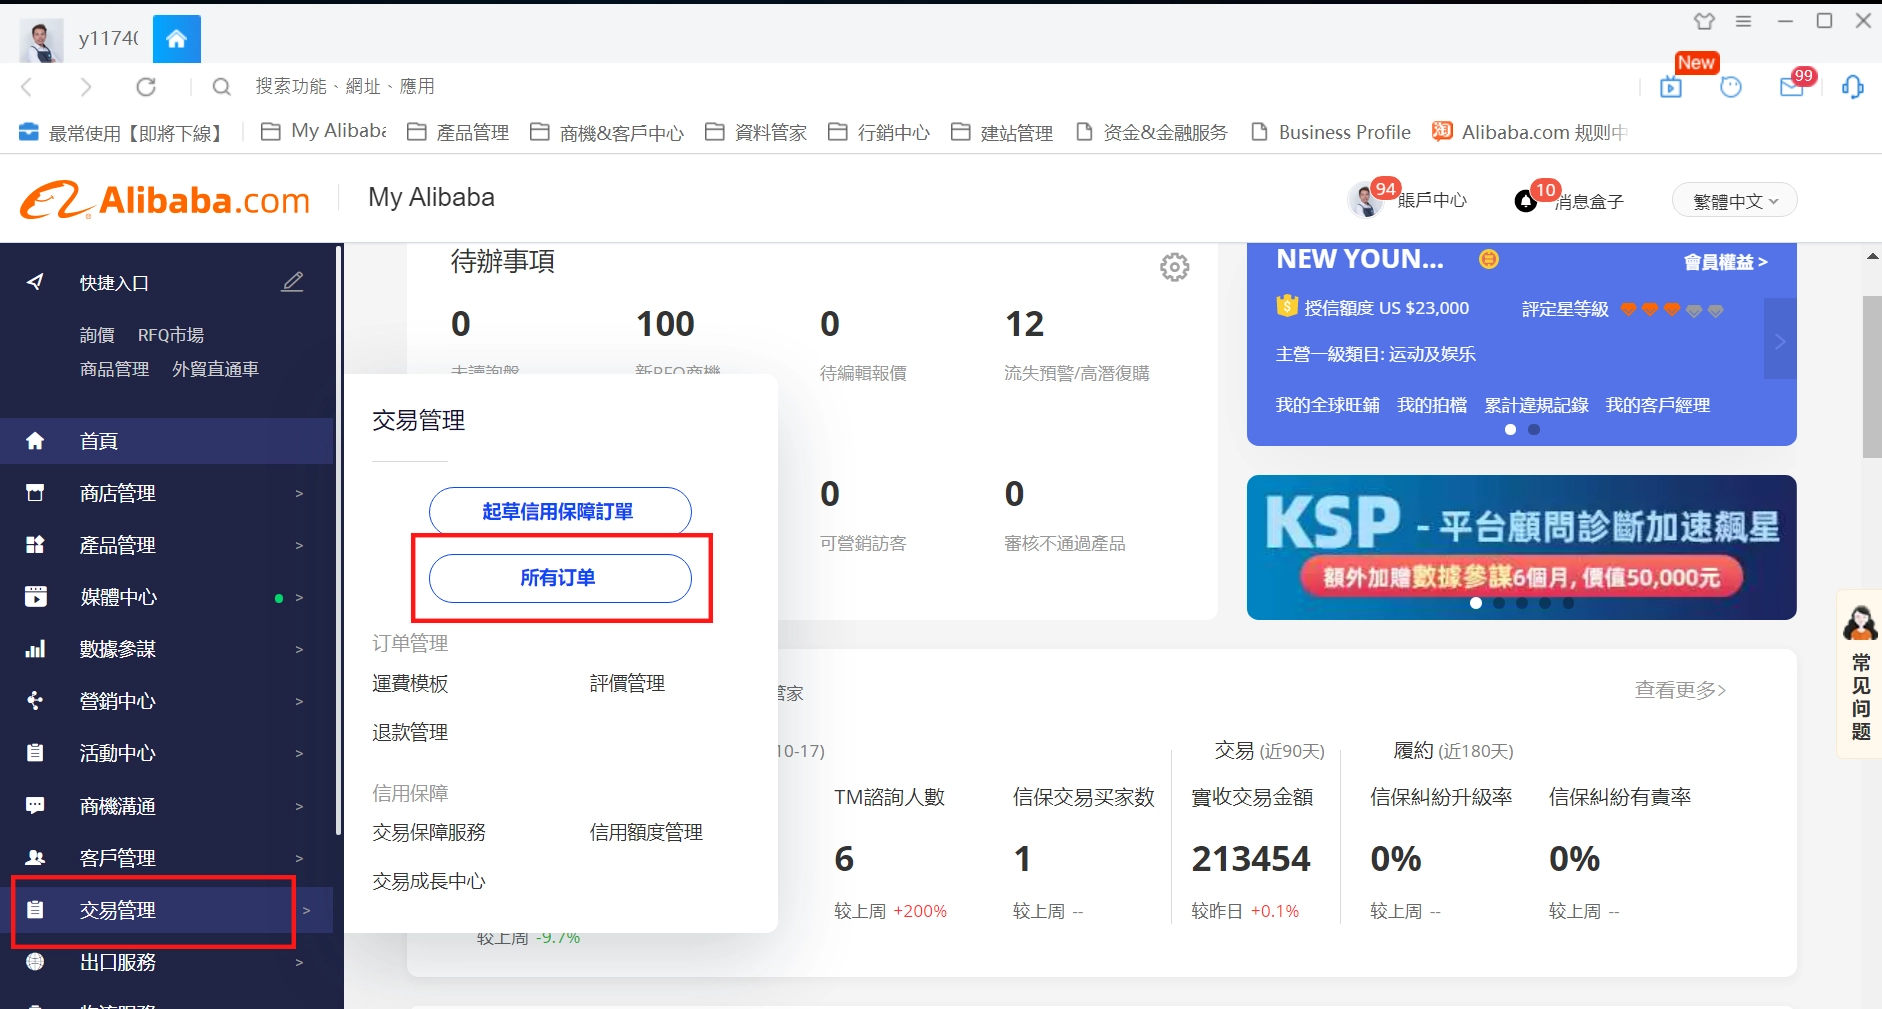
Task: Expand the 營銷中心 submenu arrow
Action: pos(299,701)
